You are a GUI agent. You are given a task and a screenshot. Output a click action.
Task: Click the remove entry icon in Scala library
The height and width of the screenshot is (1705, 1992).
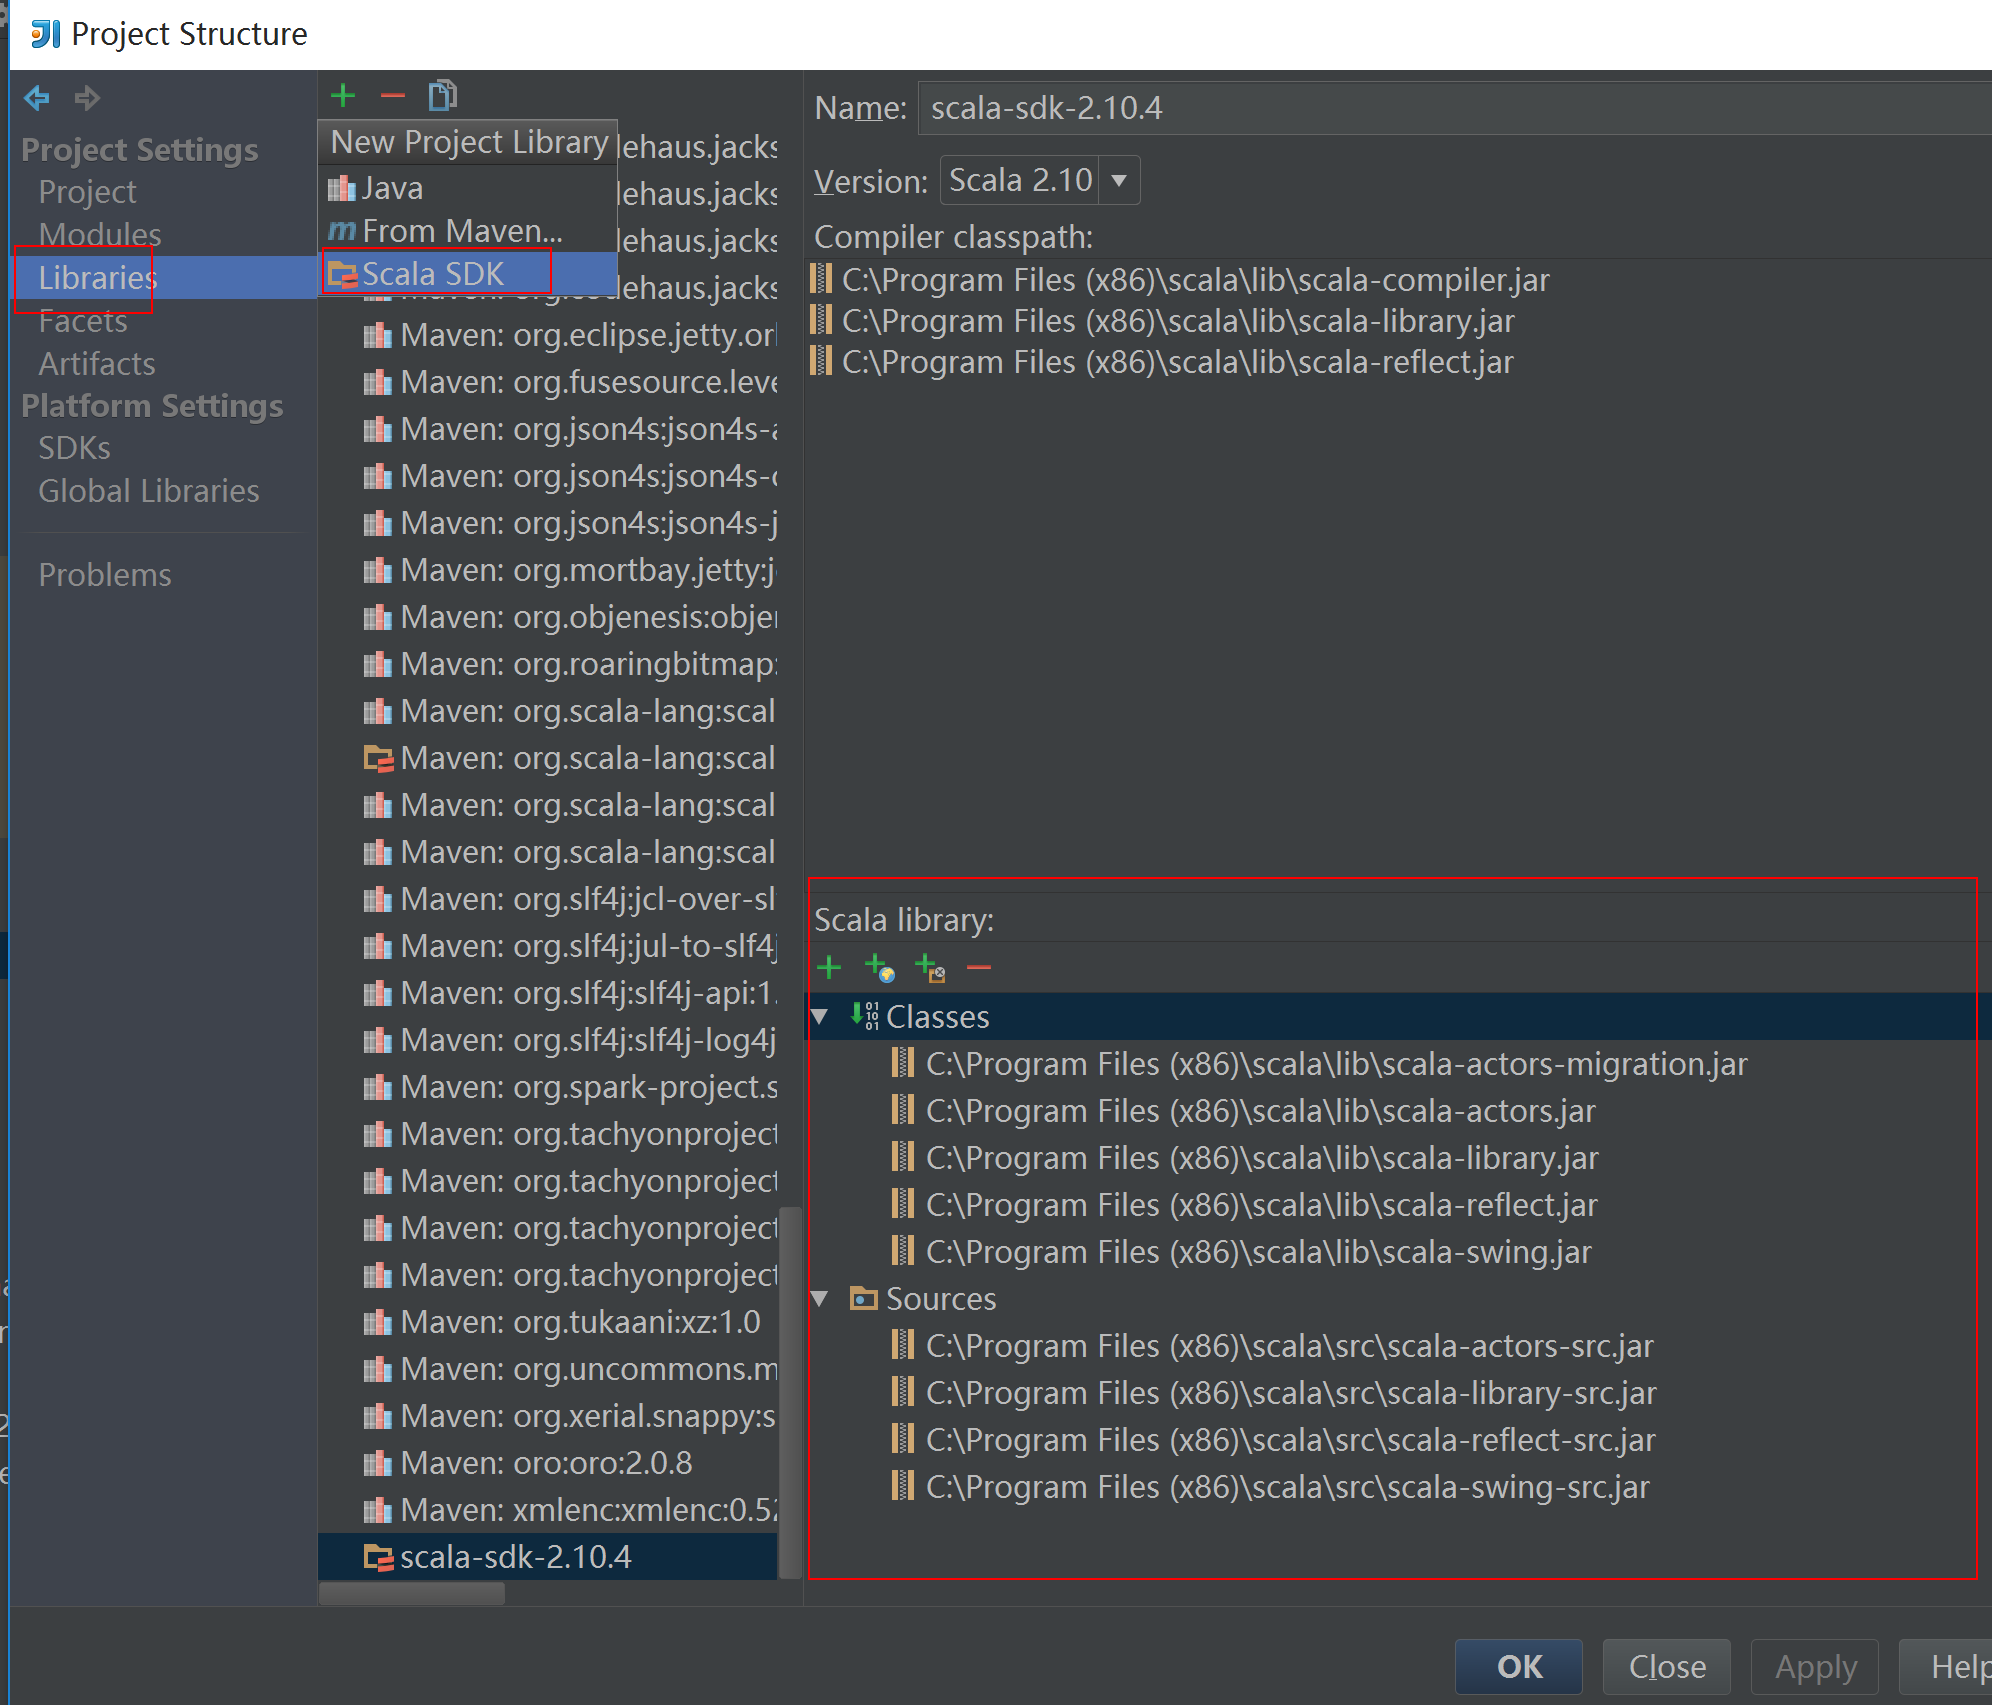click(x=981, y=968)
